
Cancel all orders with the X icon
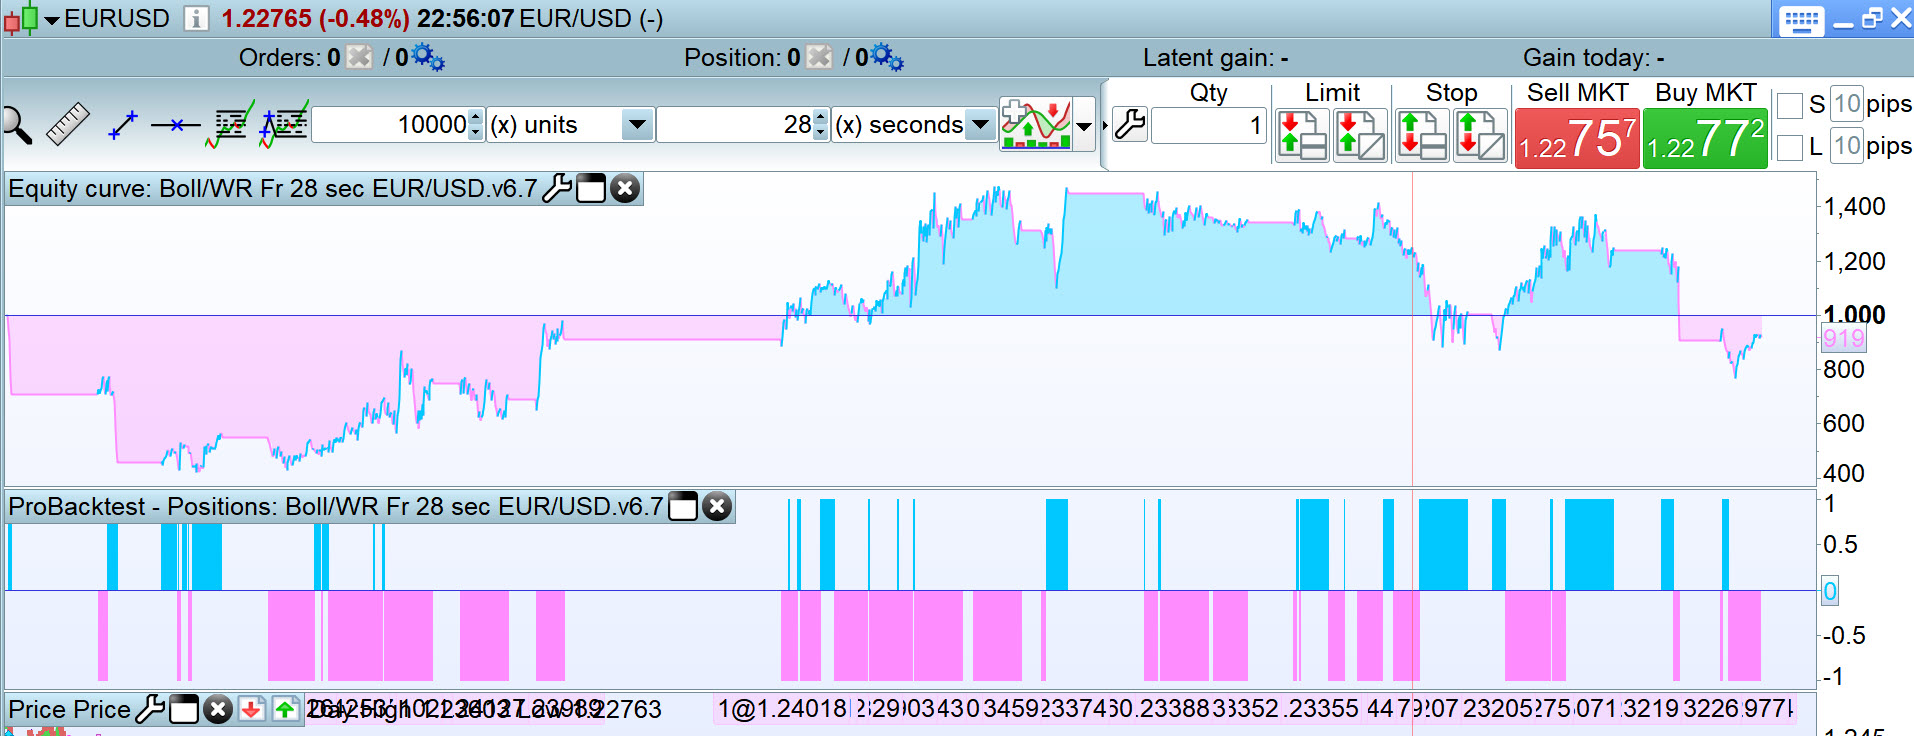359,57
